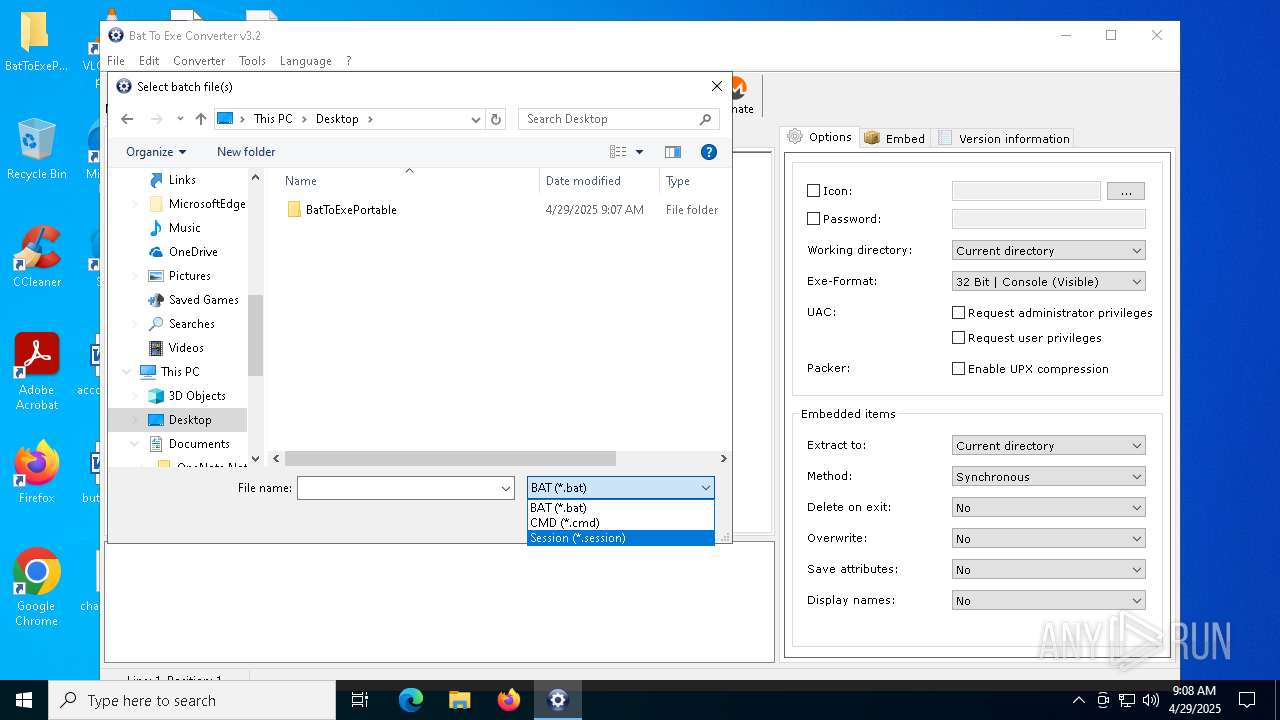Open Display names dropdown
Screen dimensions: 1280x720
(x=1049, y=601)
